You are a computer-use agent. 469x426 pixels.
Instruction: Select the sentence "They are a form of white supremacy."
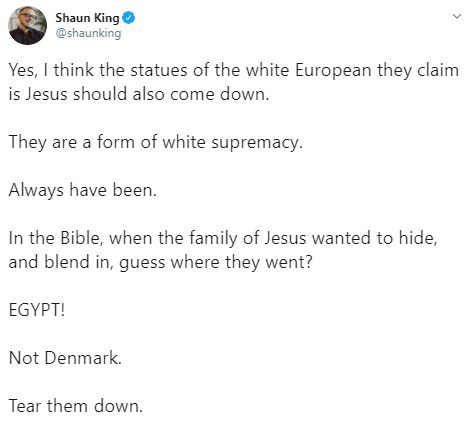[x=156, y=142]
